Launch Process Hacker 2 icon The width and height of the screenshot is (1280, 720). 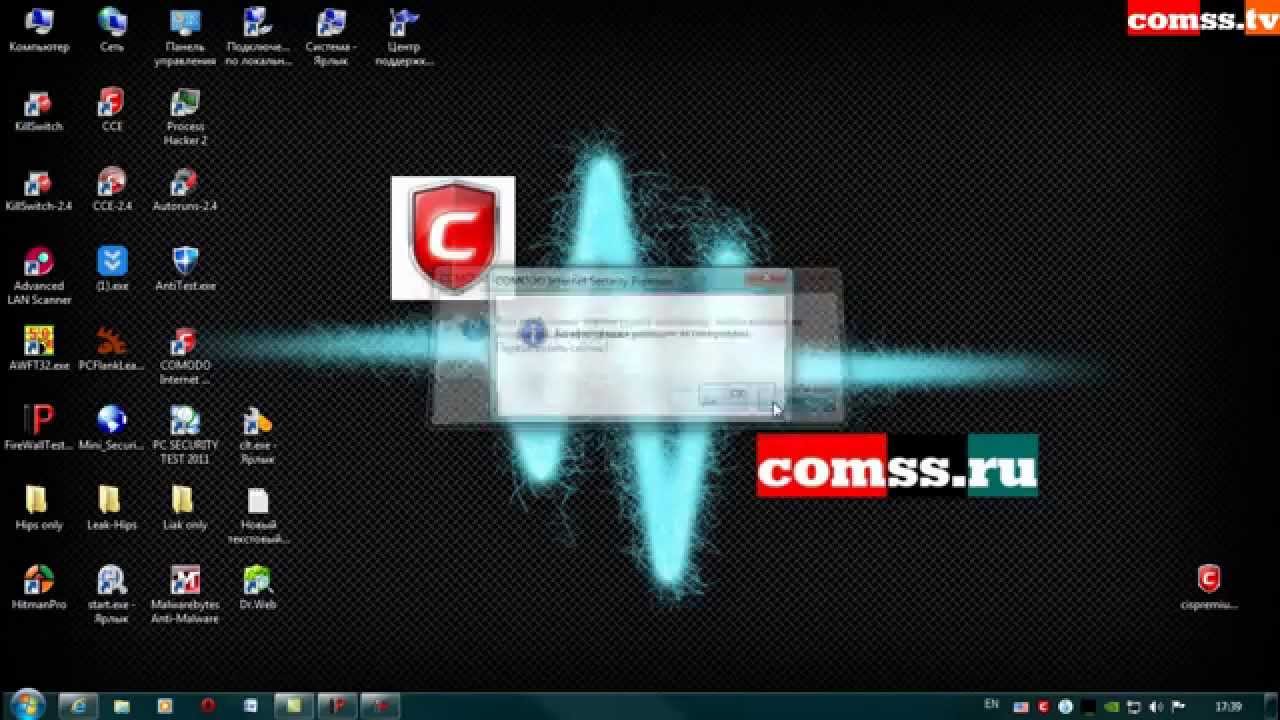185,117
